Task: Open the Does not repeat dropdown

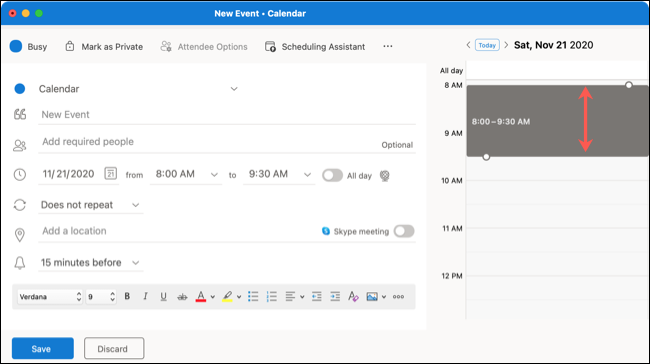Action: pyautogui.click(x=90, y=205)
